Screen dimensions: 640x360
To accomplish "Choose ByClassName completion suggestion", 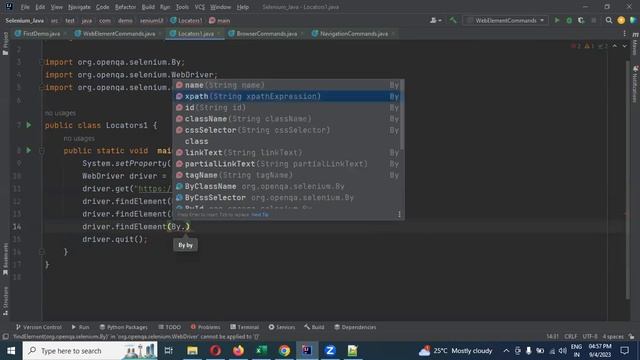I will (287, 186).
